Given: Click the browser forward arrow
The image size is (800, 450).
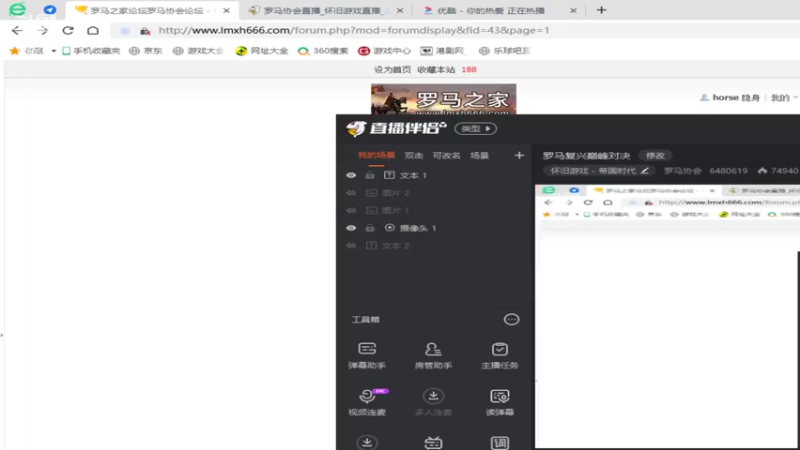Looking at the screenshot, I should tap(43, 31).
